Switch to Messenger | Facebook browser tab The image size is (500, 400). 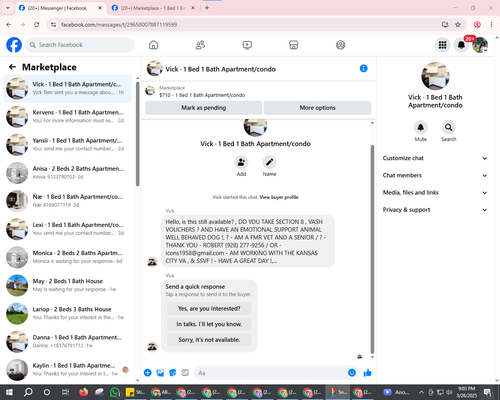[x=61, y=8]
